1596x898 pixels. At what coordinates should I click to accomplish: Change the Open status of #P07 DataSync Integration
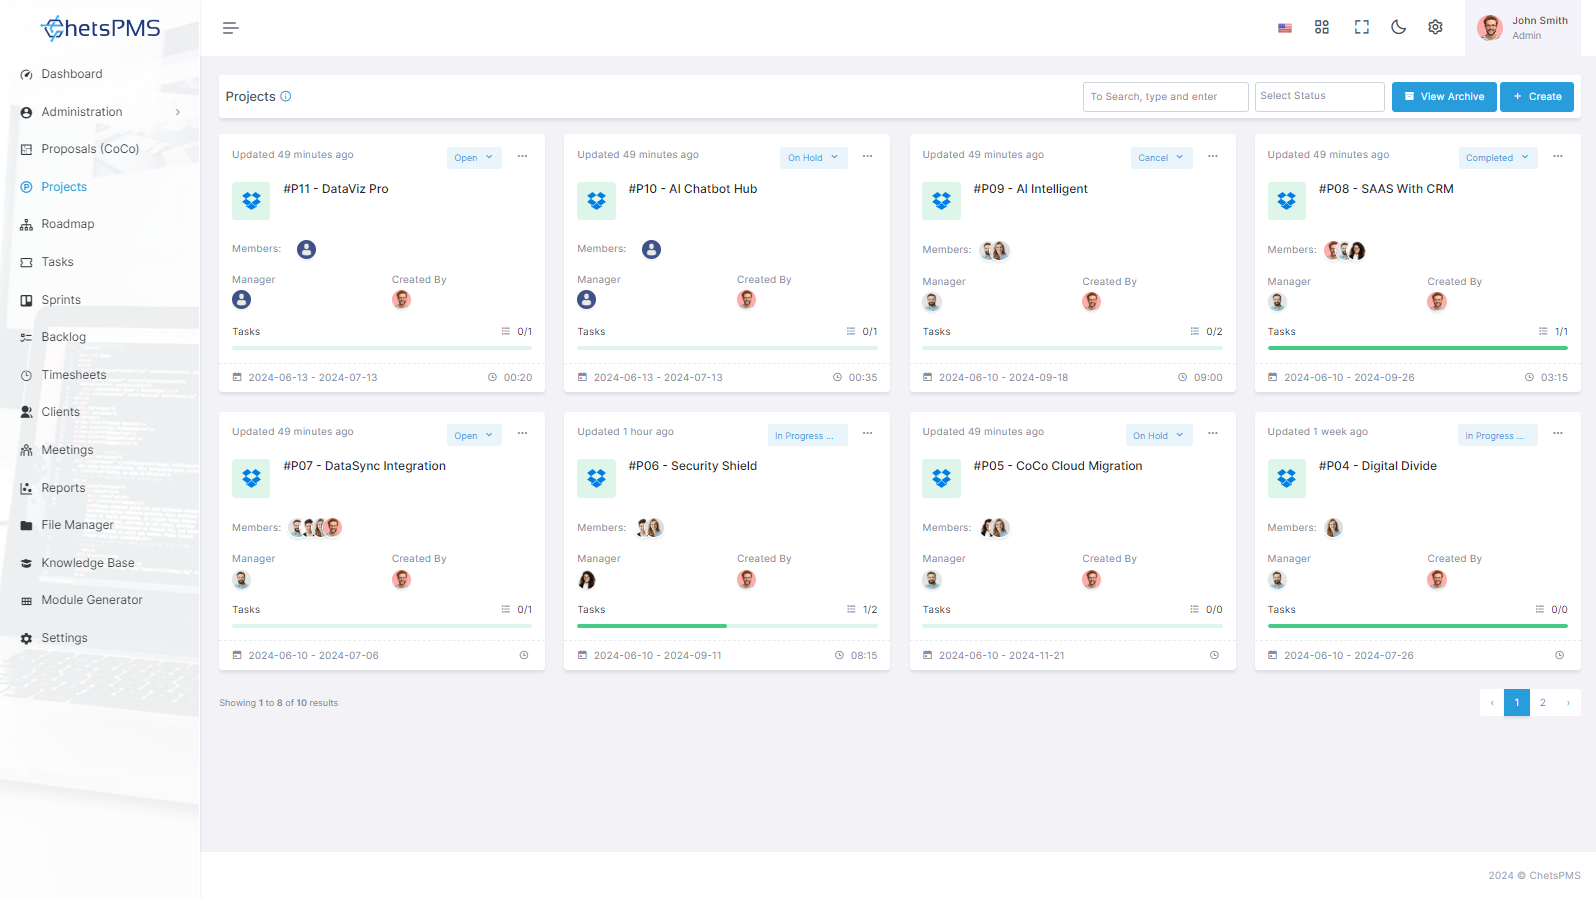pyautogui.click(x=474, y=435)
